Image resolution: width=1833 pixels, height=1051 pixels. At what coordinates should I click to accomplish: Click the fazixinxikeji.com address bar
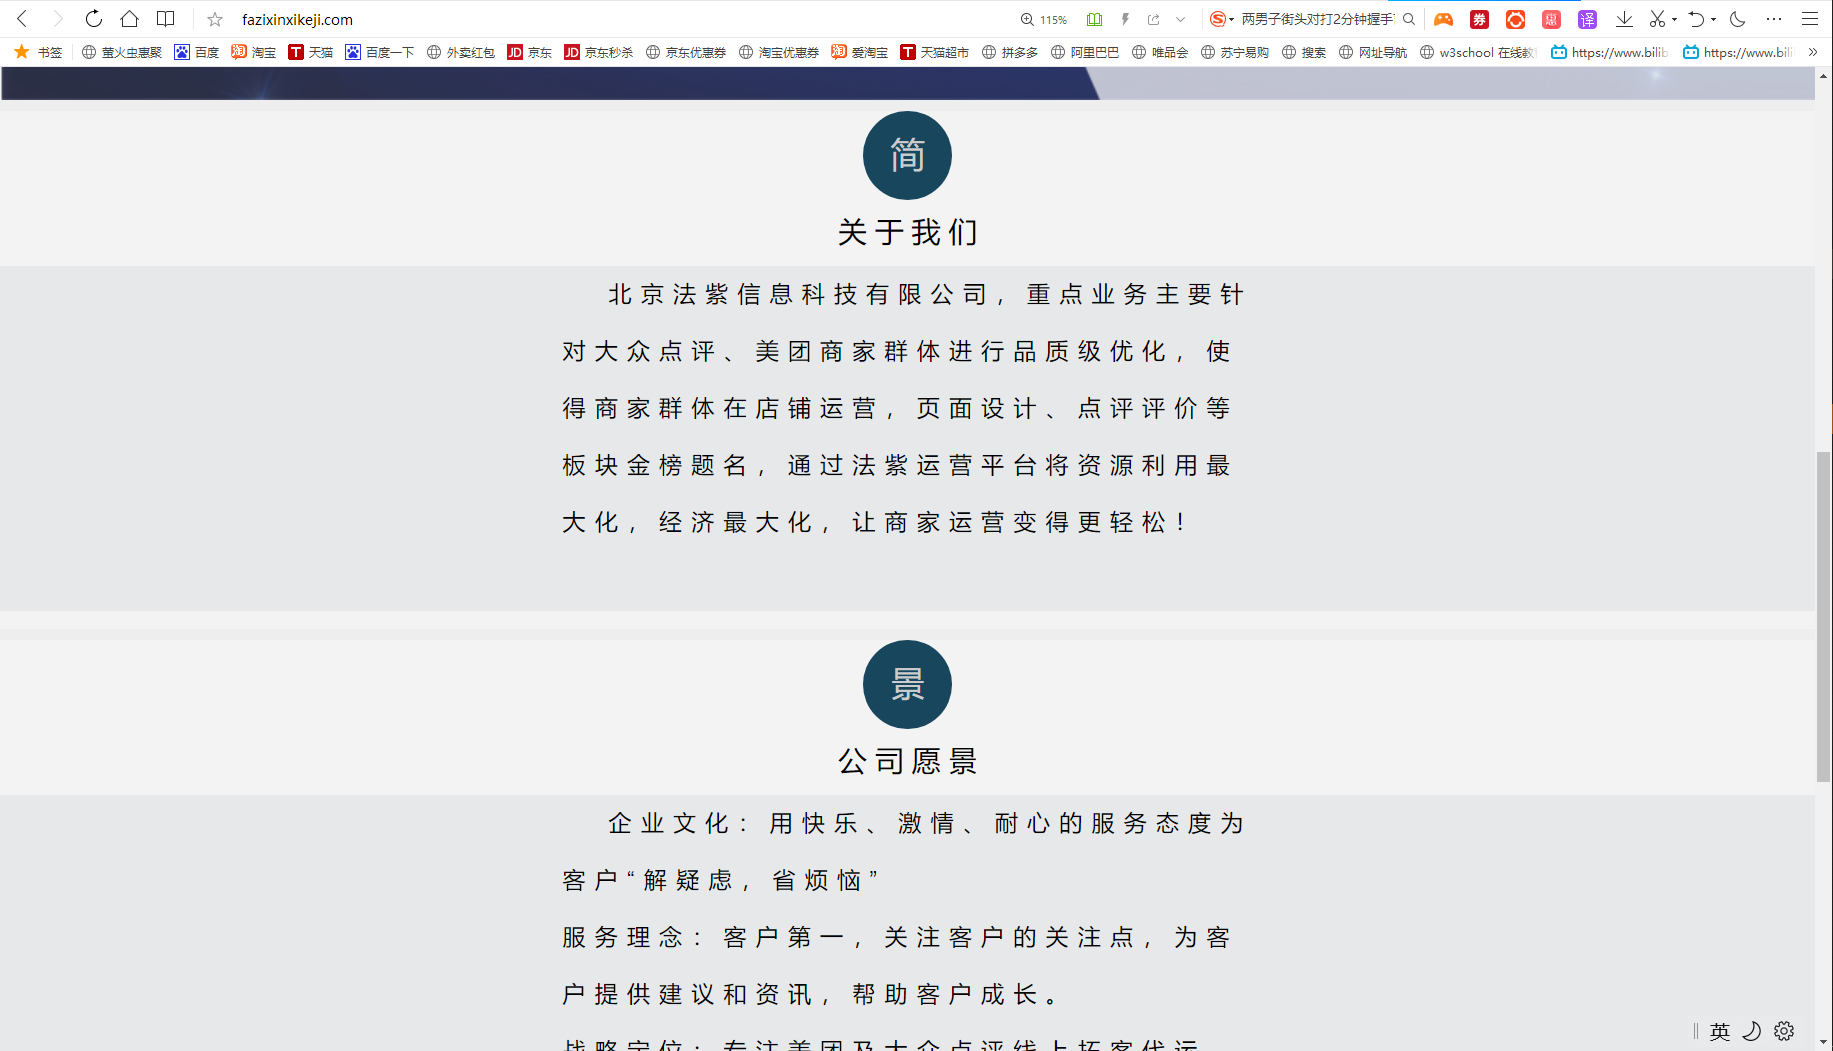click(295, 18)
